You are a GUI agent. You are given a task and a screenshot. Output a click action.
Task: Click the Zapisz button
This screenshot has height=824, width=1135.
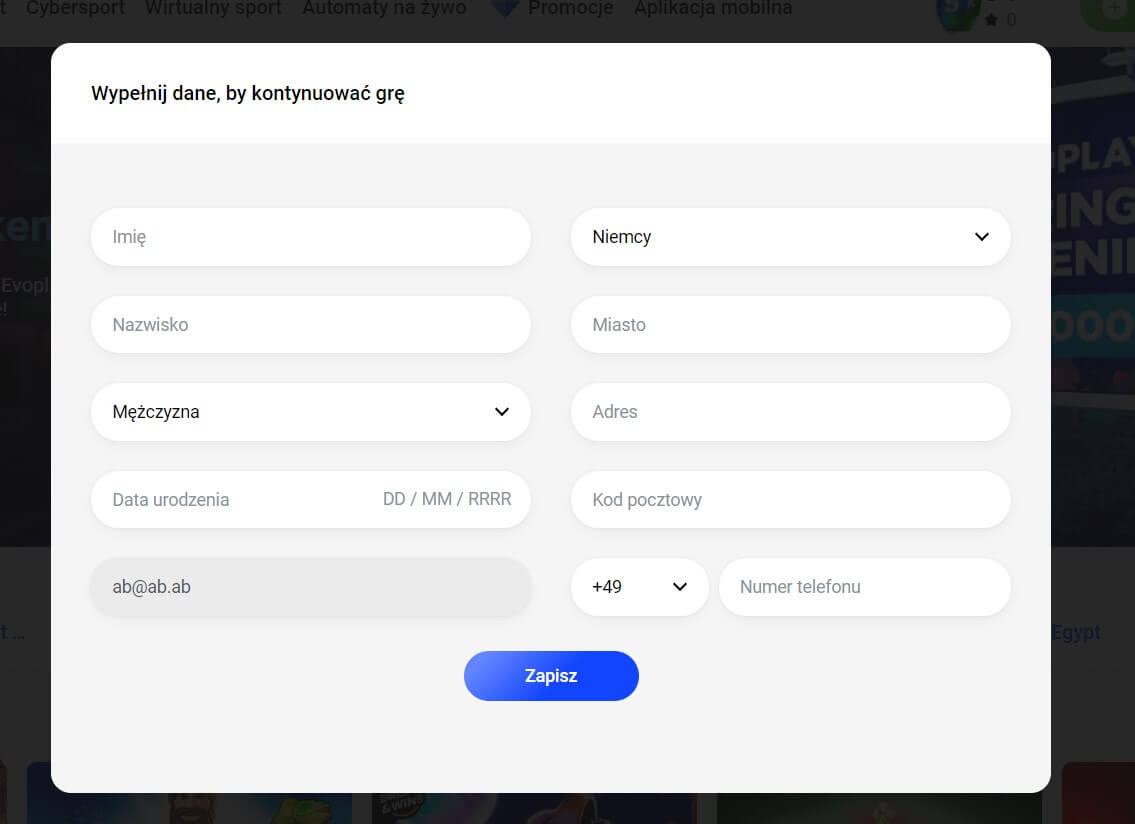click(x=551, y=676)
